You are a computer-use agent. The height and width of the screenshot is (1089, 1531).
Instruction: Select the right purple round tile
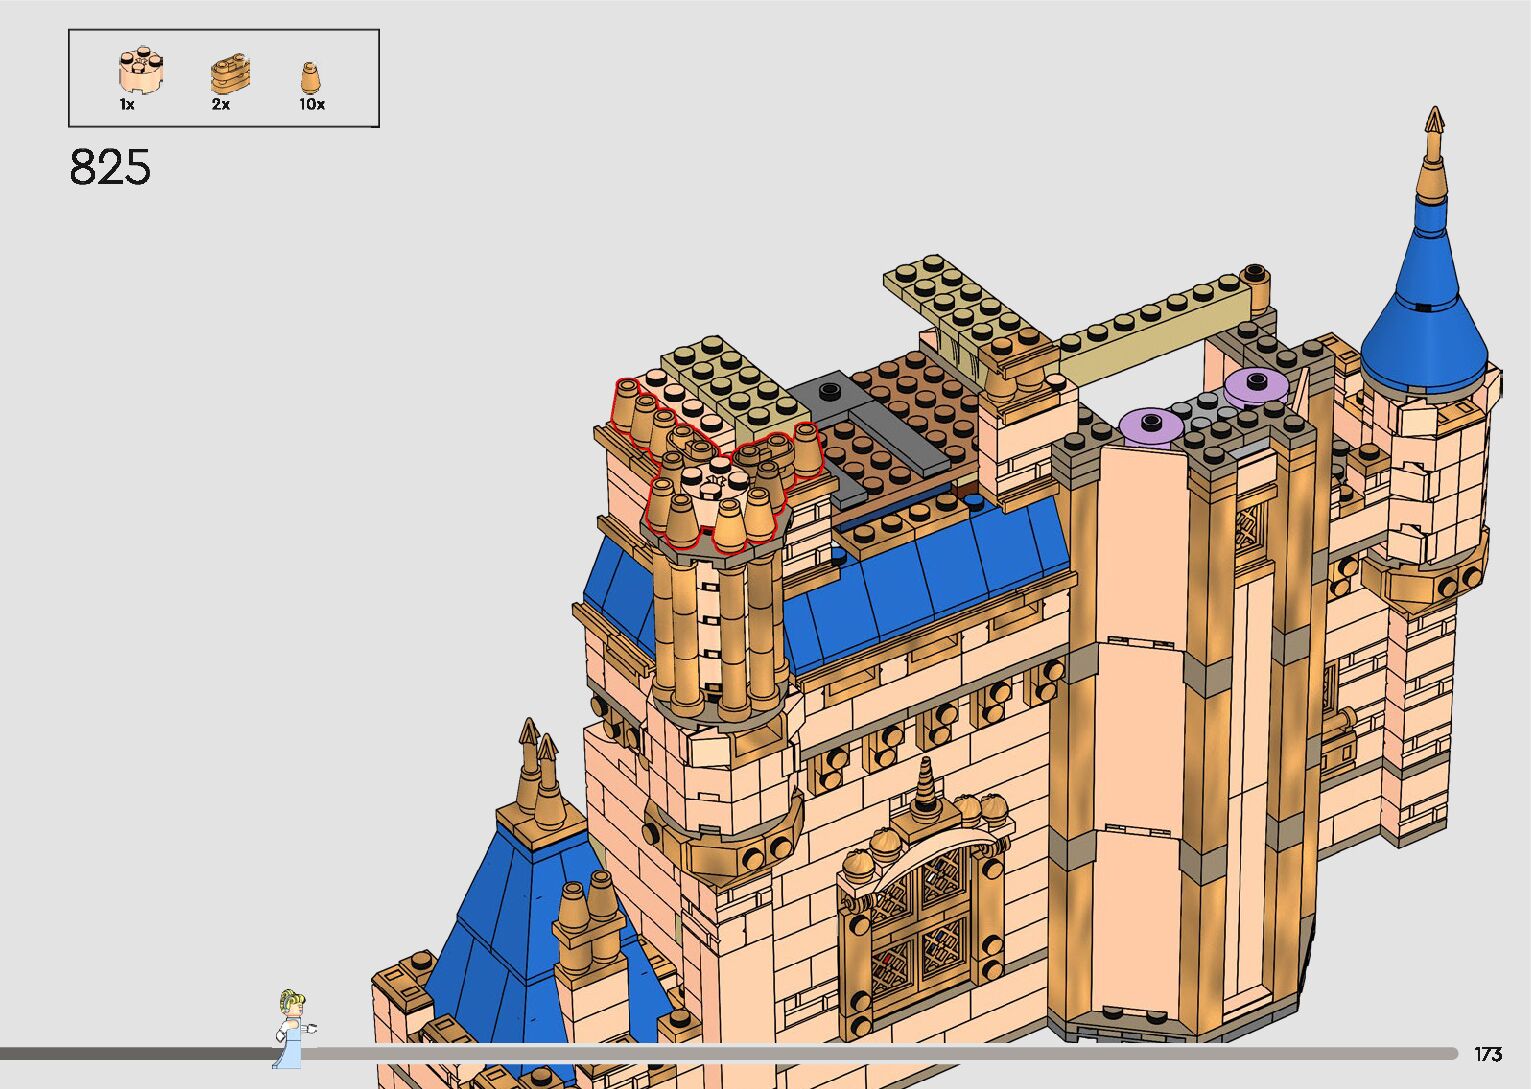coord(1256,384)
